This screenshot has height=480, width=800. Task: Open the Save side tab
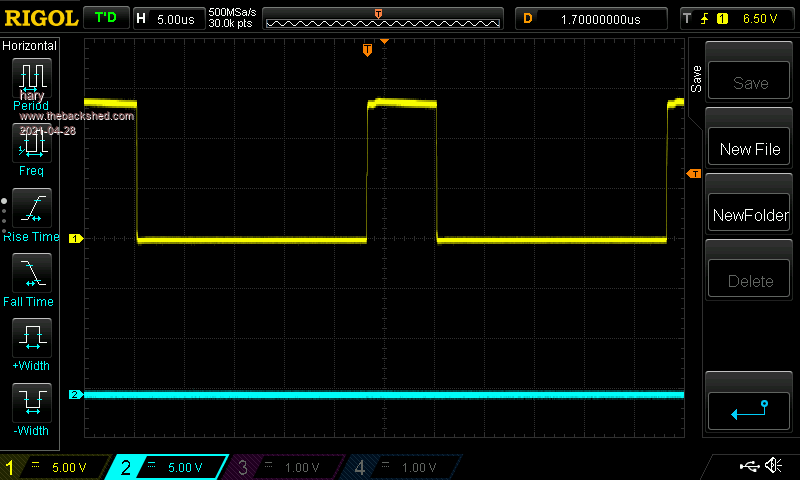coord(695,76)
